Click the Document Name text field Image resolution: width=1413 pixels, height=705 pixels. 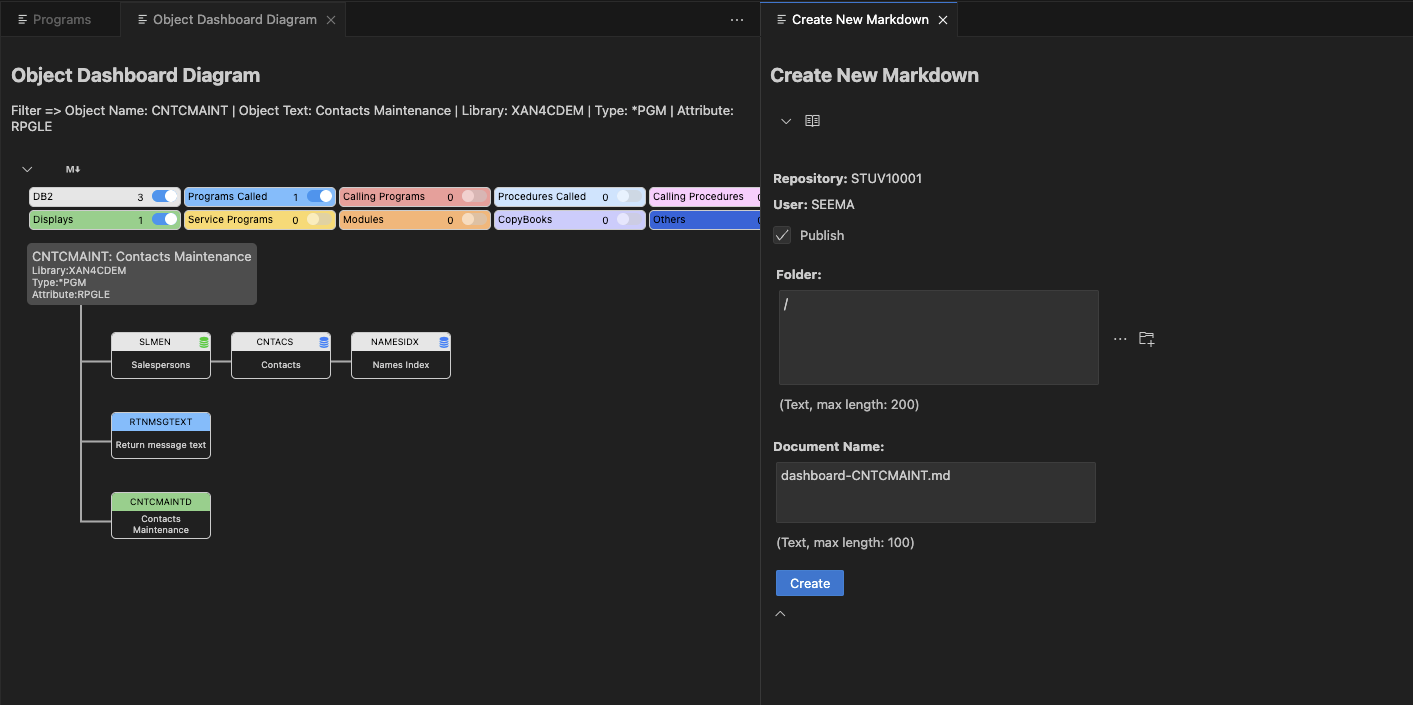(x=935, y=492)
